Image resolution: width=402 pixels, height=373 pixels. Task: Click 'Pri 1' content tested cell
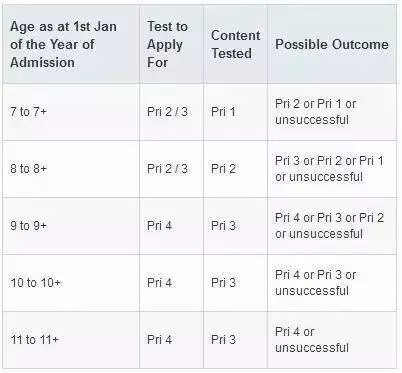pos(223,112)
